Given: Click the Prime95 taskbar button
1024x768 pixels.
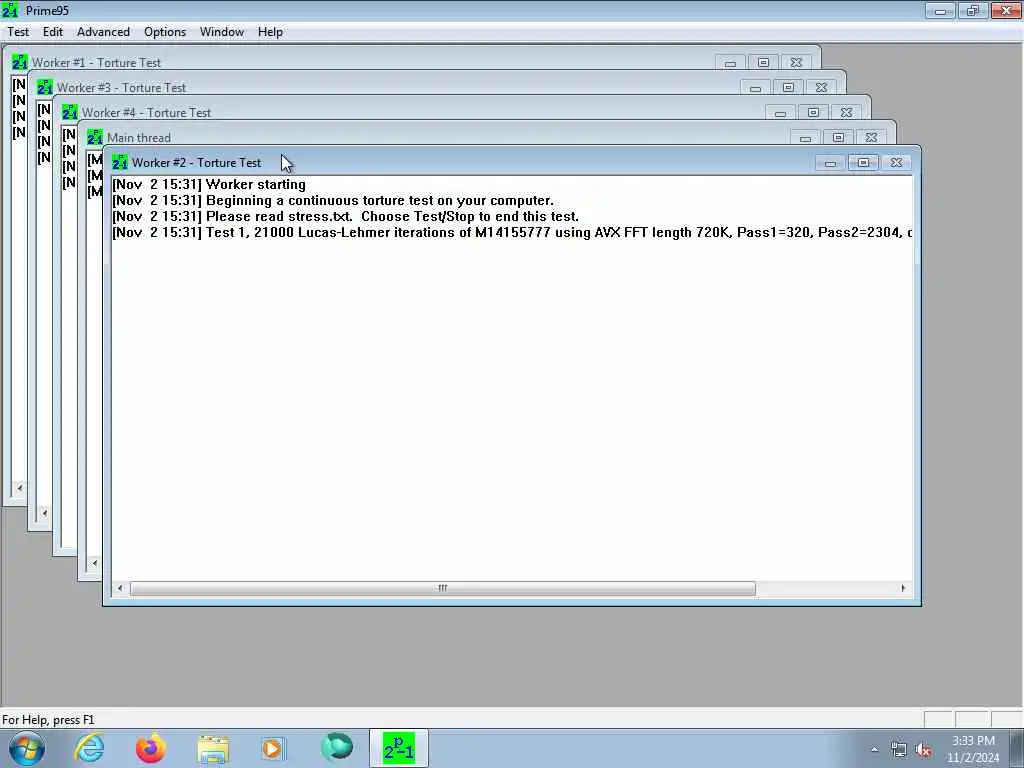Looking at the screenshot, I should [x=398, y=748].
